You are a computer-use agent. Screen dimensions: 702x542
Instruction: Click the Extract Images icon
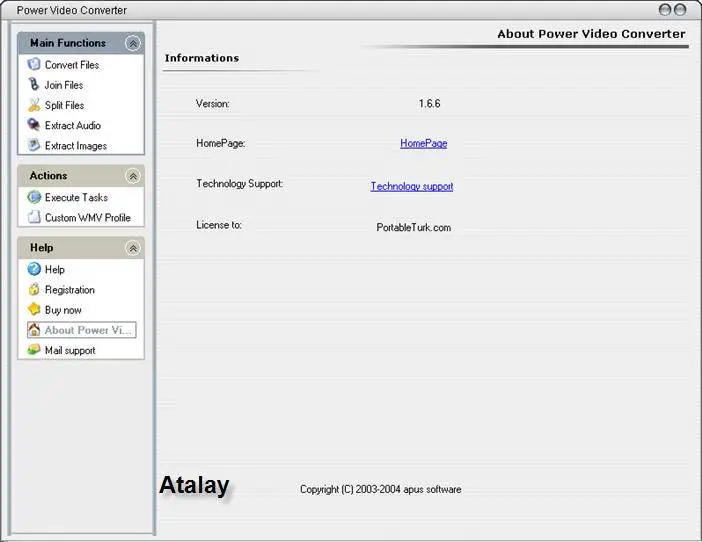[x=34, y=145]
